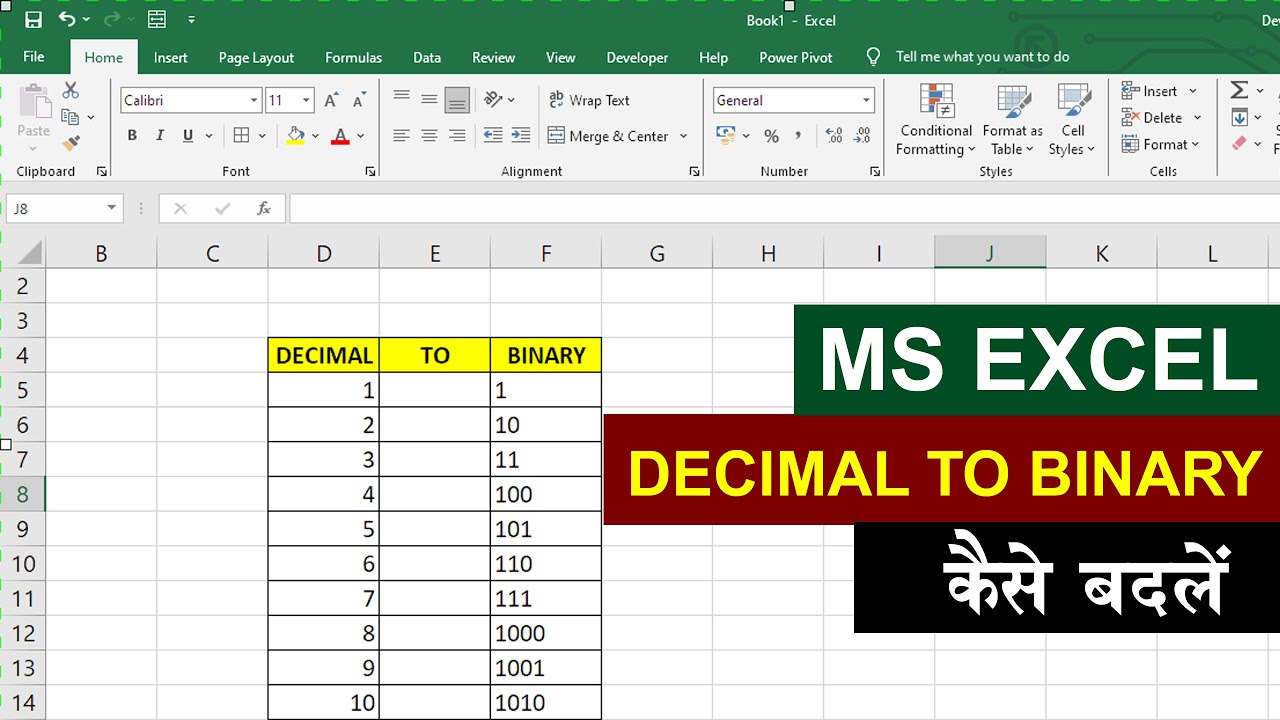Screen dimensions: 1280x720
Task: Click the Format cells button
Action: click(x=1161, y=144)
